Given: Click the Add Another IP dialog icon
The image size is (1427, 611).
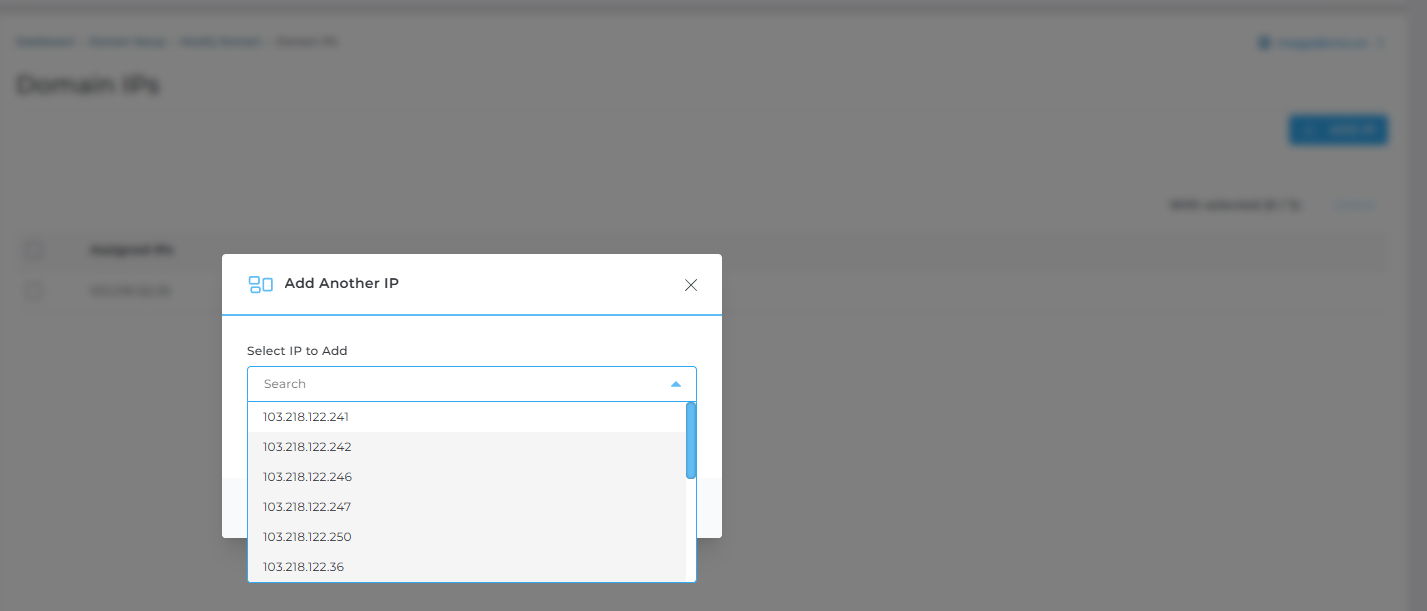Looking at the screenshot, I should coord(260,284).
